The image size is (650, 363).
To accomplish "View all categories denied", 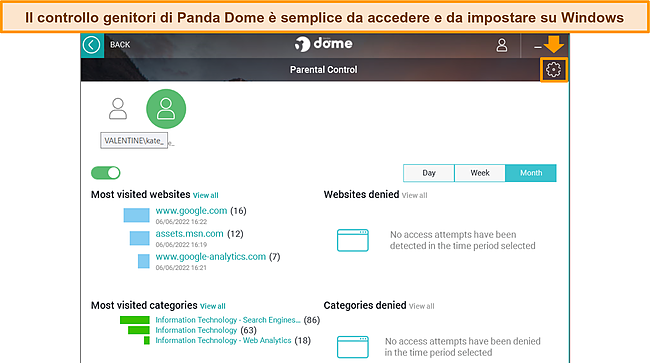I will point(422,306).
